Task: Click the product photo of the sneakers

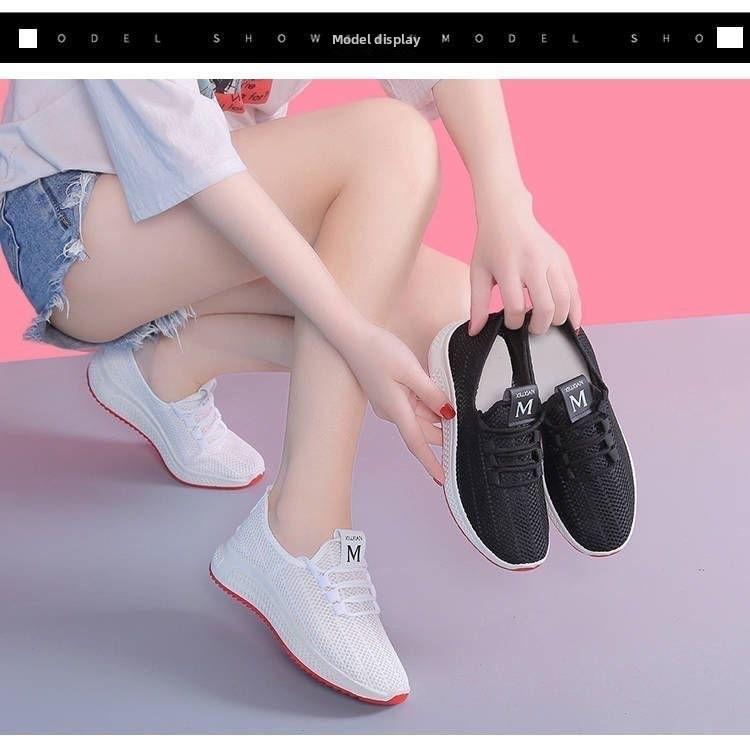Action: (x=375, y=407)
